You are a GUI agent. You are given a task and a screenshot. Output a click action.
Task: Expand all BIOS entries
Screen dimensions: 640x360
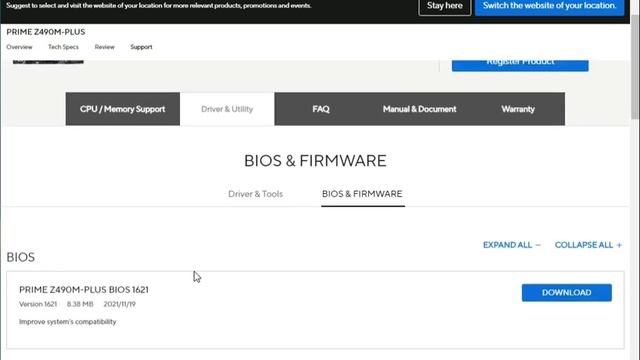click(x=511, y=245)
